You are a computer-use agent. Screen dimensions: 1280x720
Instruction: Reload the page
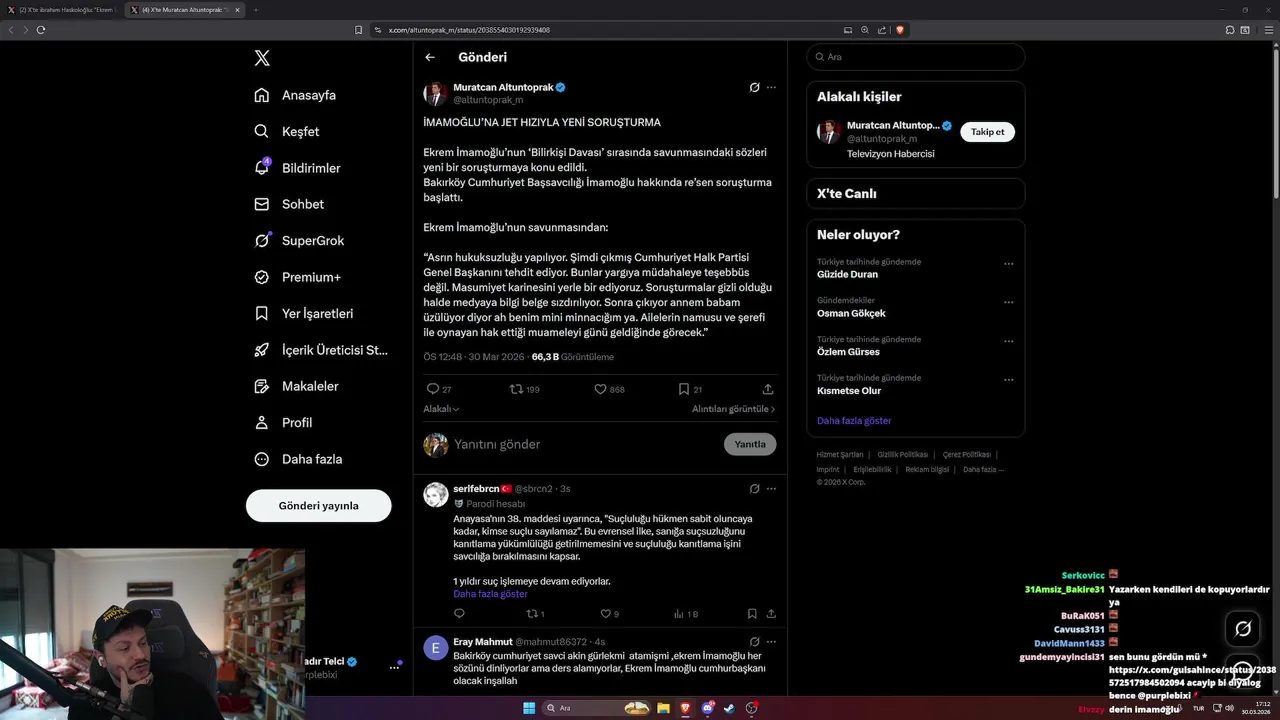[41, 30]
